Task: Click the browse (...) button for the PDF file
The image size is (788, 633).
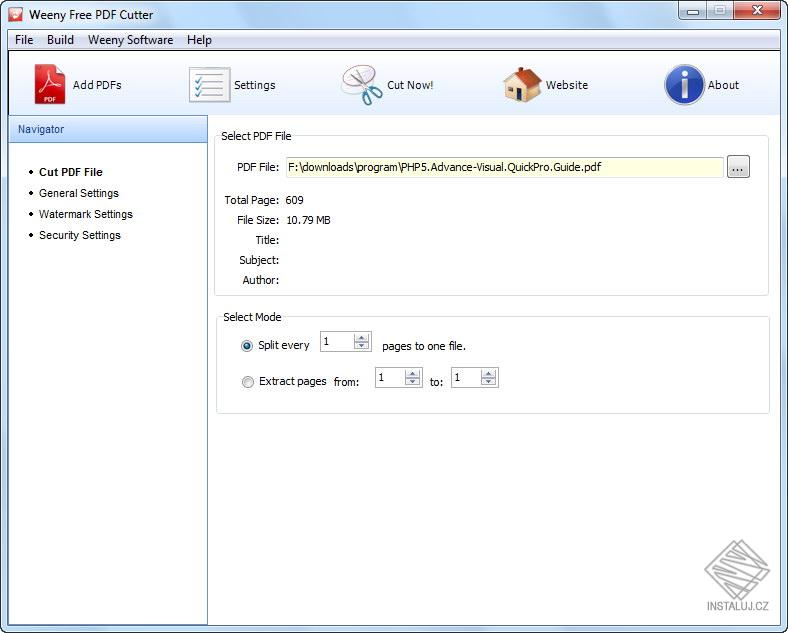Action: click(x=738, y=167)
